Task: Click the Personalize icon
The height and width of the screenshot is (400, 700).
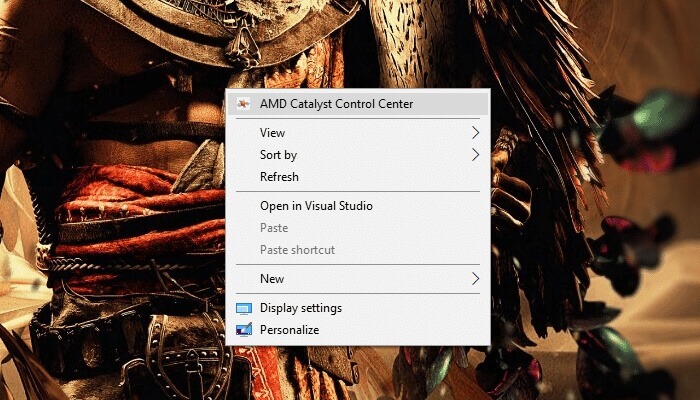Action: click(244, 329)
